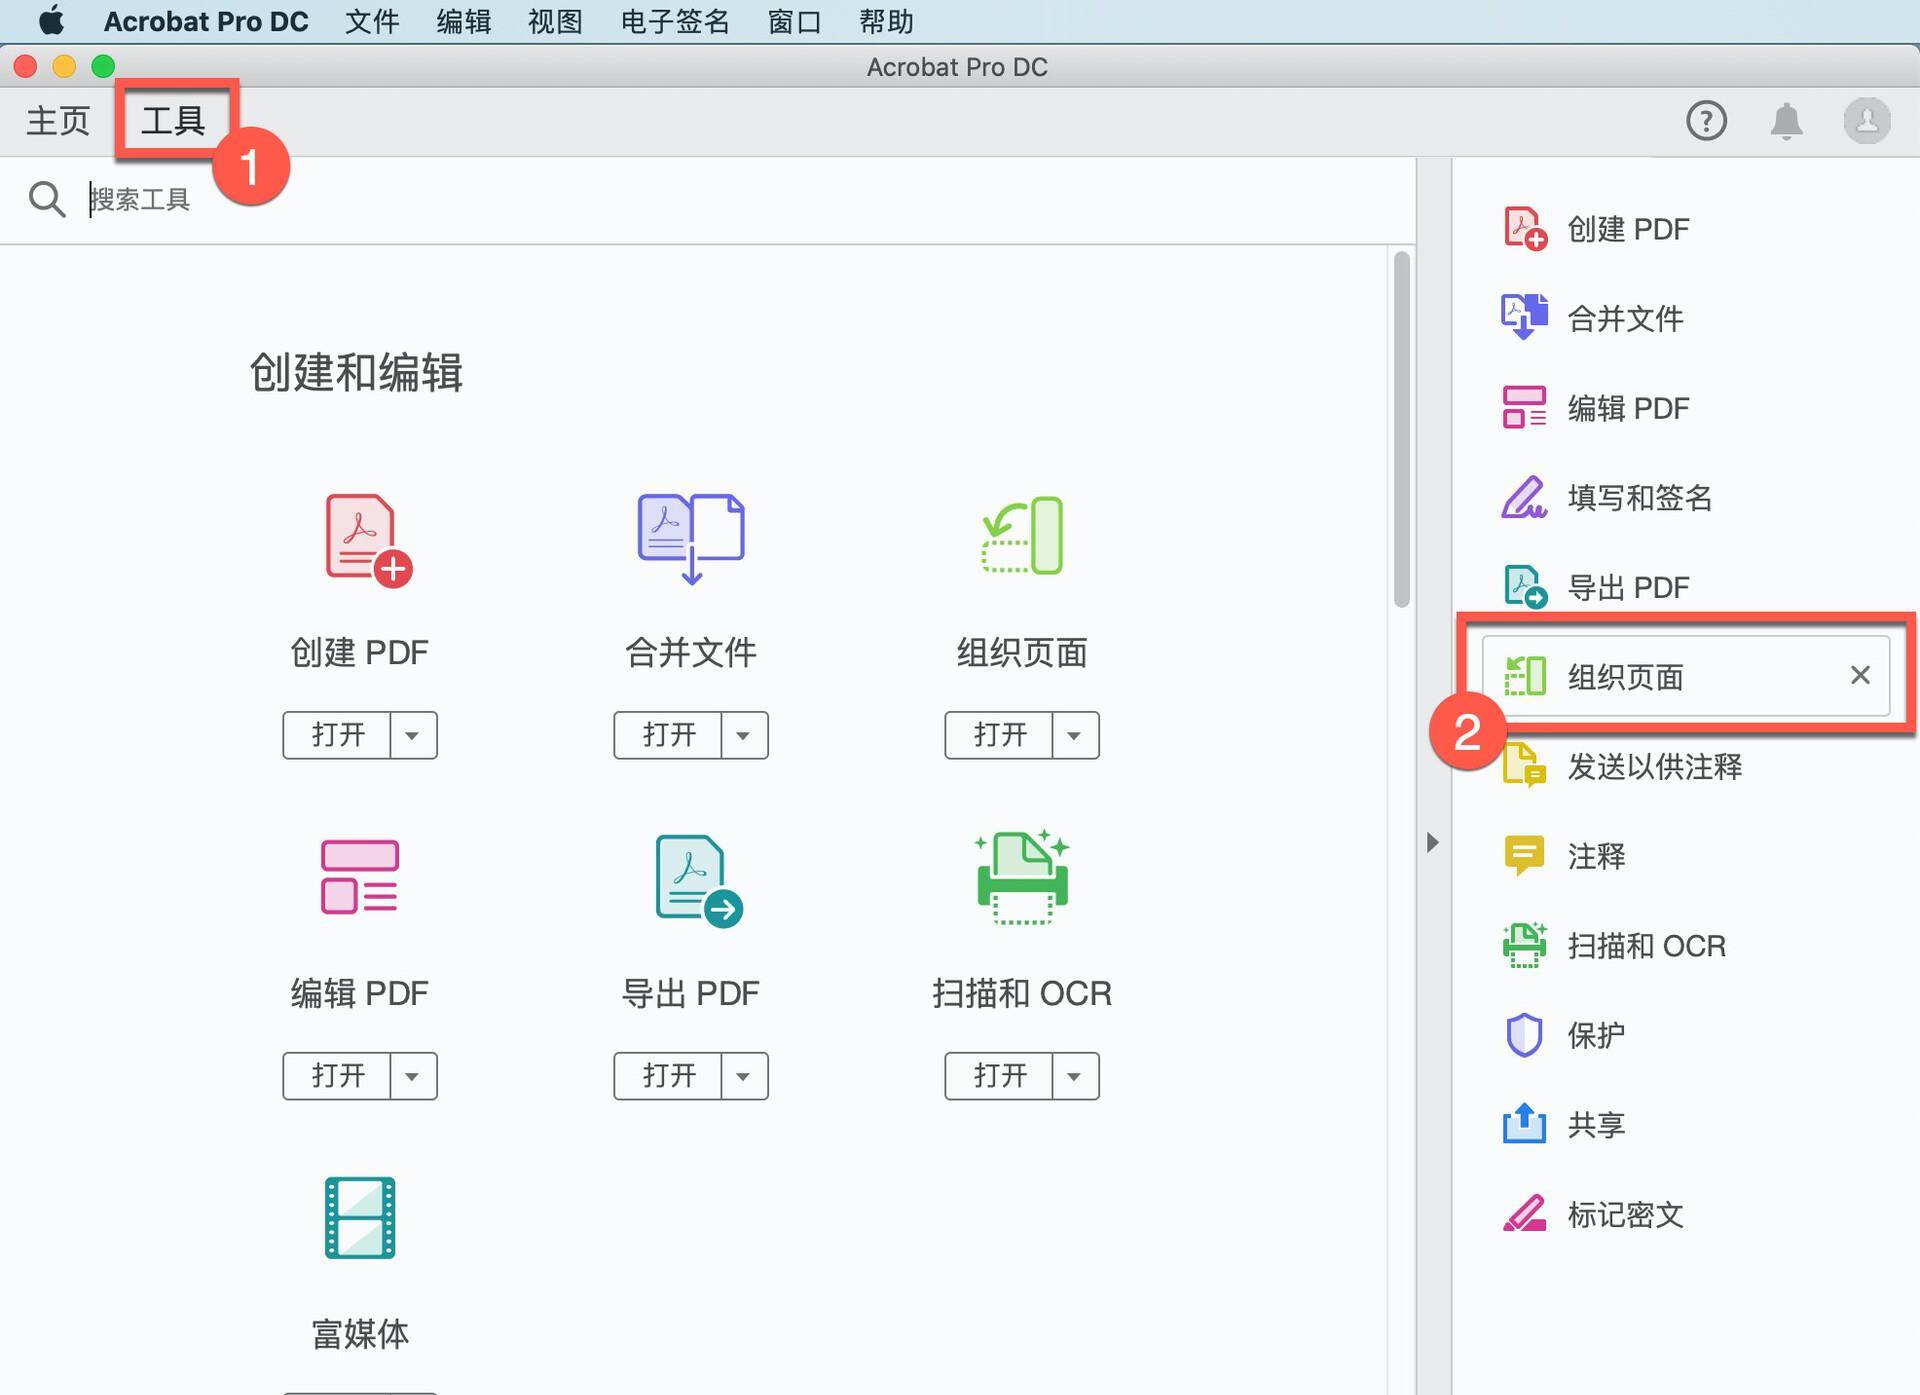Select the 扫描和 OCR tool icon
The width and height of the screenshot is (1920, 1395).
point(1020,878)
